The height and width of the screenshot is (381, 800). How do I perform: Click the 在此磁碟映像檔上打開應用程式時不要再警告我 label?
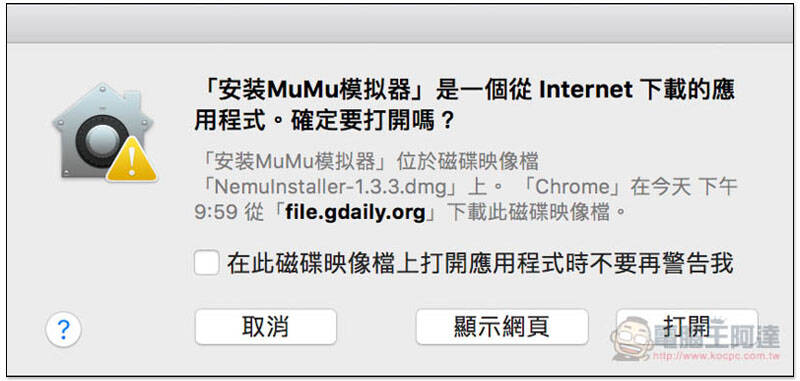[480, 264]
